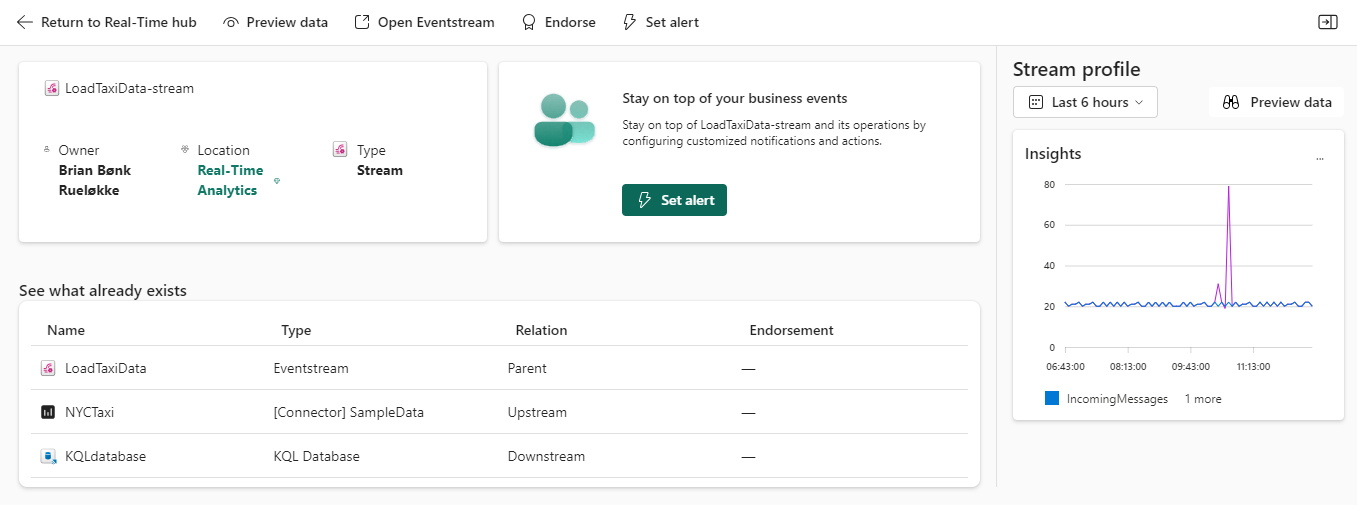This screenshot has width=1357, height=505.
Task: Click the owner name Brian Bønk Rueløkke
Action: click(95, 180)
